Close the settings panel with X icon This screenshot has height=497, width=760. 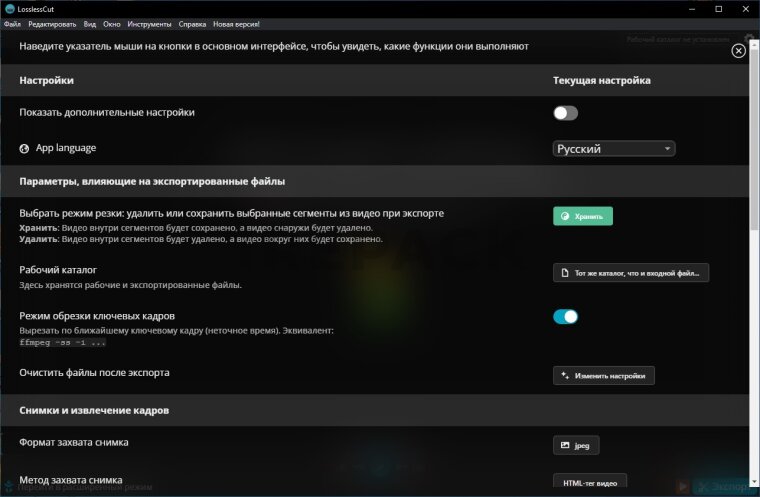pos(738,50)
